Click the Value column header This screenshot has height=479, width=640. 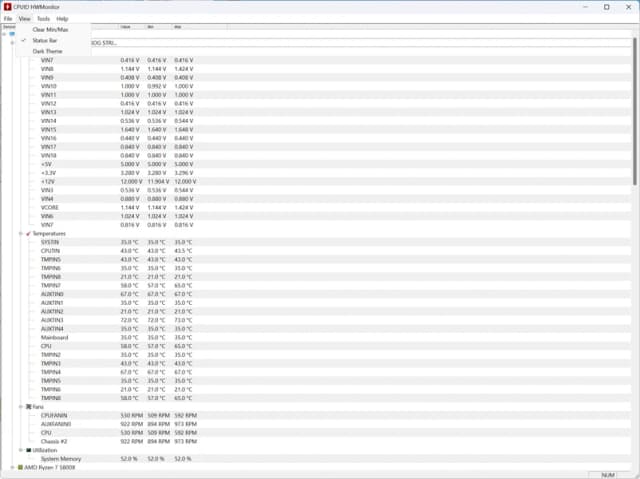pyautogui.click(x=131, y=27)
